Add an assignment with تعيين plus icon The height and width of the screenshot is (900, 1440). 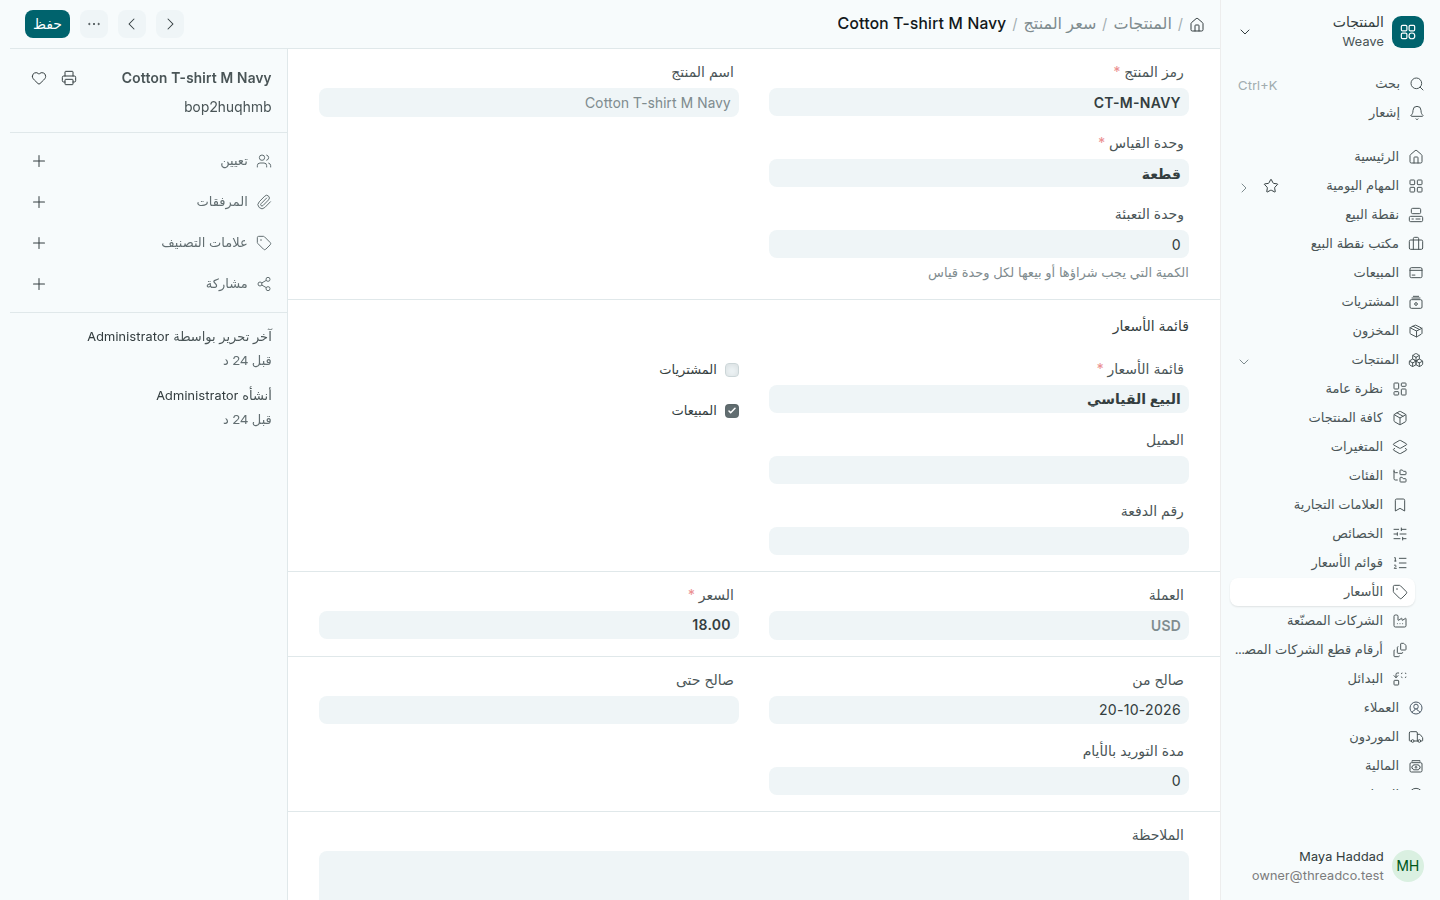coord(39,161)
